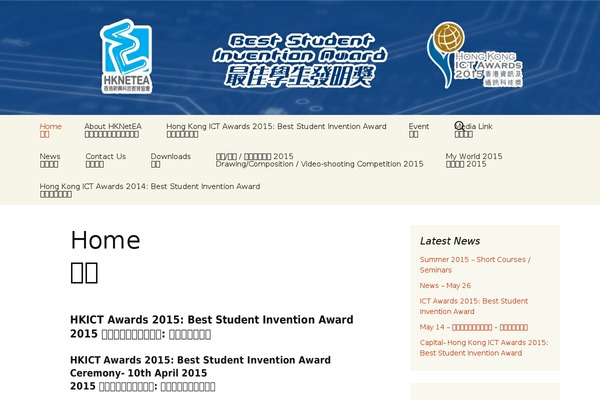Viewport: 600px width, 400px height.
Task: Click the first HKICT Awards 2015 article heading
Action: pos(212,327)
